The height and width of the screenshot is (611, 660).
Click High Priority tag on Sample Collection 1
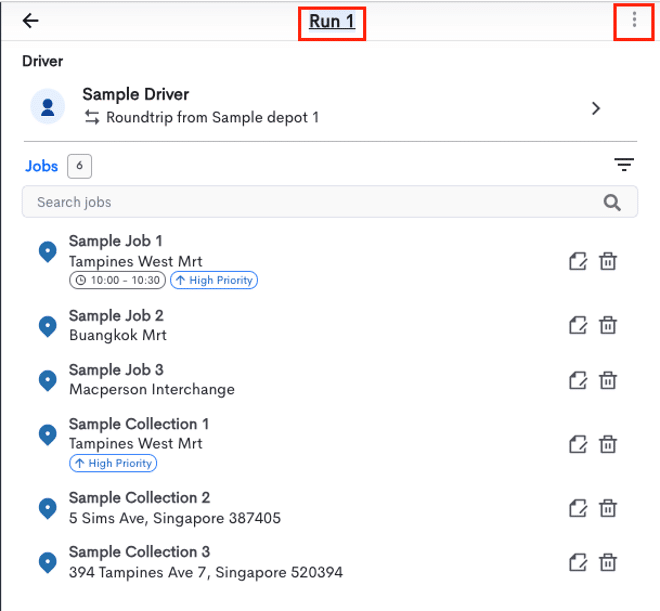point(113,463)
